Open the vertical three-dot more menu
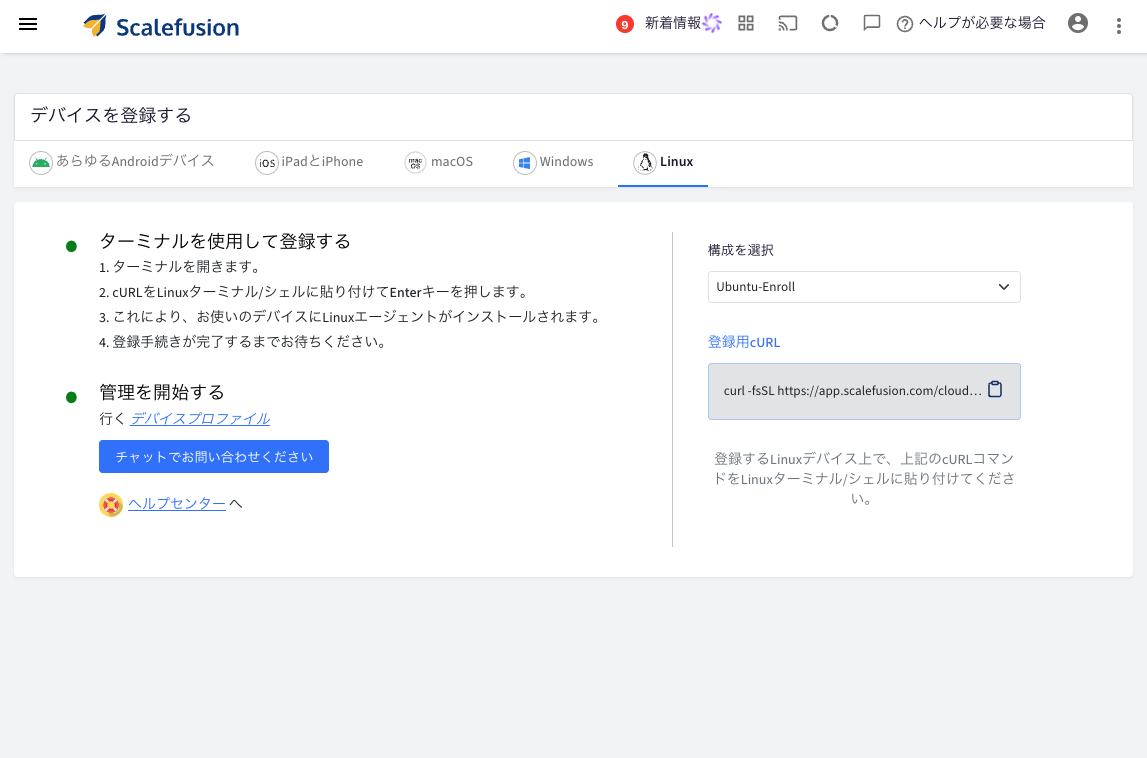Image resolution: width=1147 pixels, height=758 pixels. pyautogui.click(x=1118, y=26)
